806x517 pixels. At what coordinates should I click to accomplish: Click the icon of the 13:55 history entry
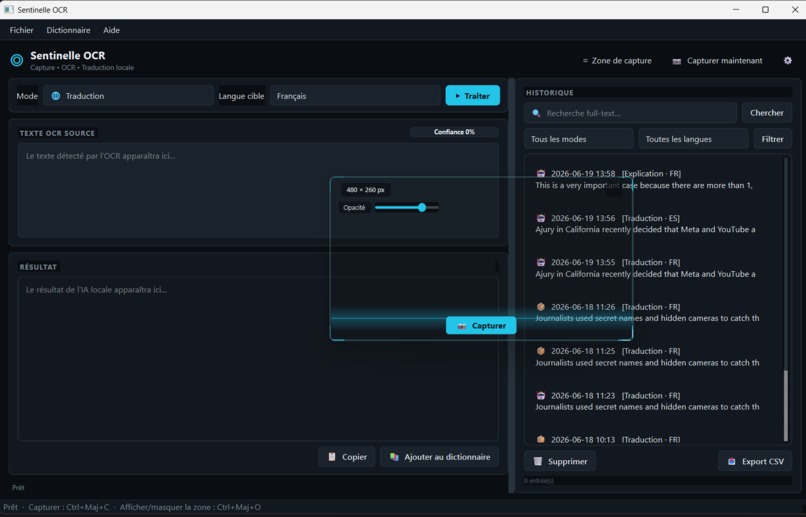click(541, 262)
